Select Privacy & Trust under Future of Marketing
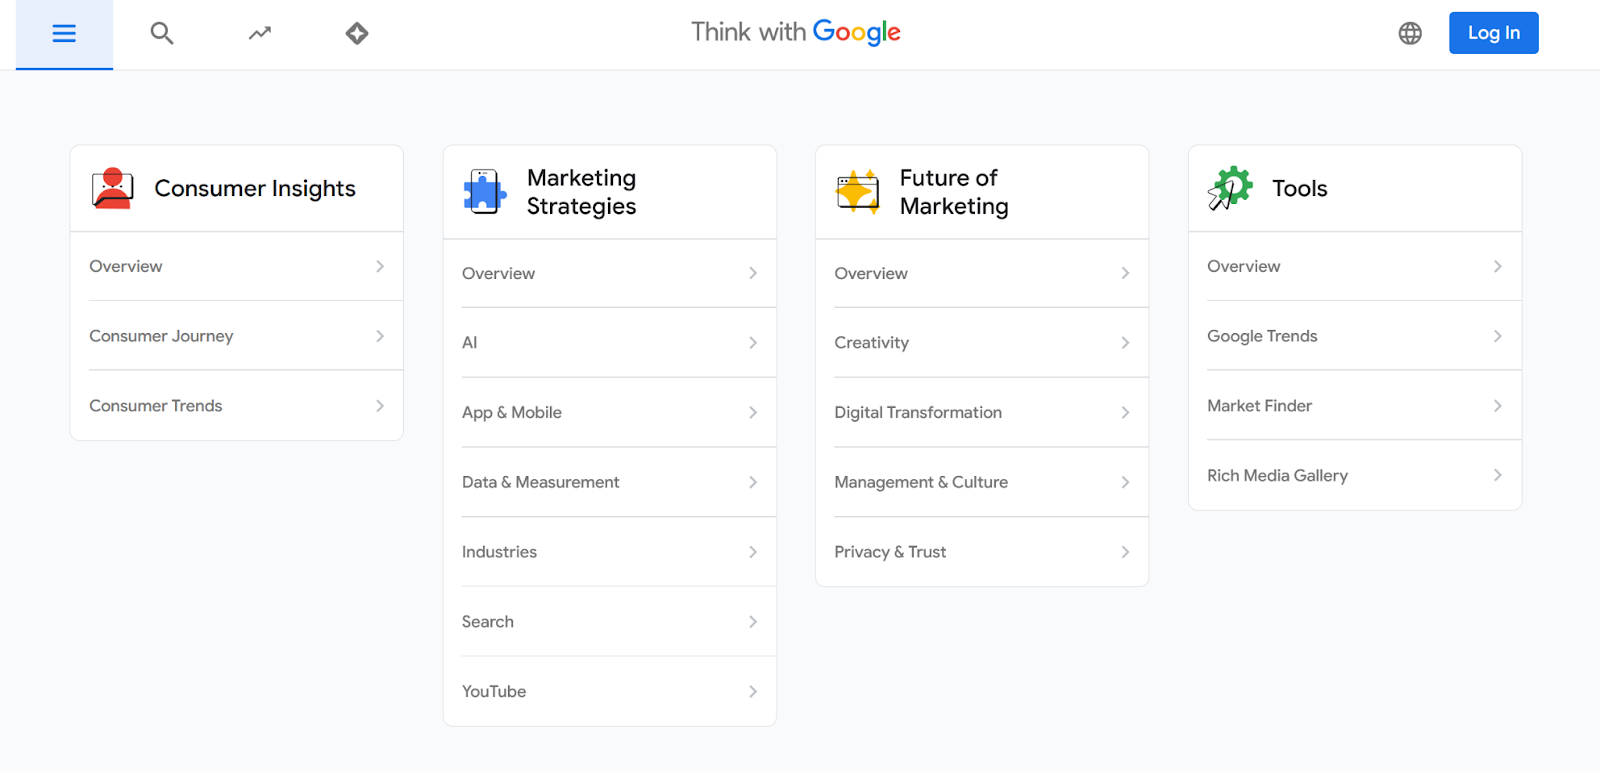The height and width of the screenshot is (773, 1600). (x=889, y=551)
